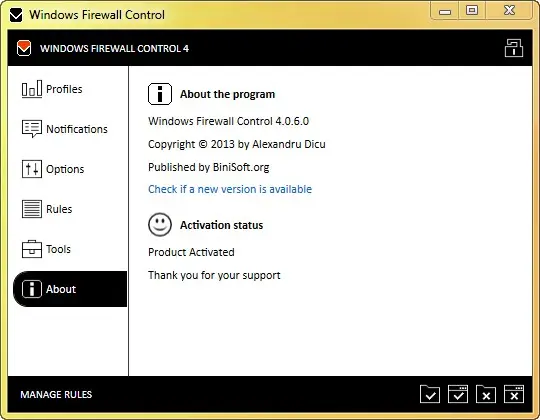Click the window with X icon
Image resolution: width=540 pixels, height=420 pixels.
(x=514, y=394)
